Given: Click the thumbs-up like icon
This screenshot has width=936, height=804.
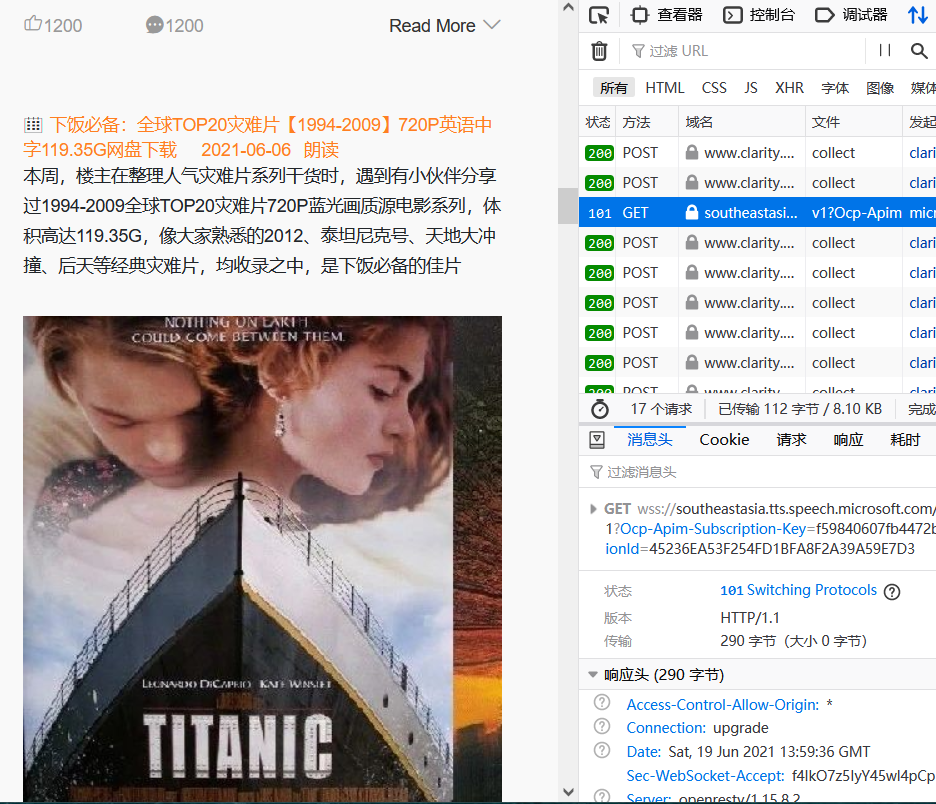Looking at the screenshot, I should [33, 24].
